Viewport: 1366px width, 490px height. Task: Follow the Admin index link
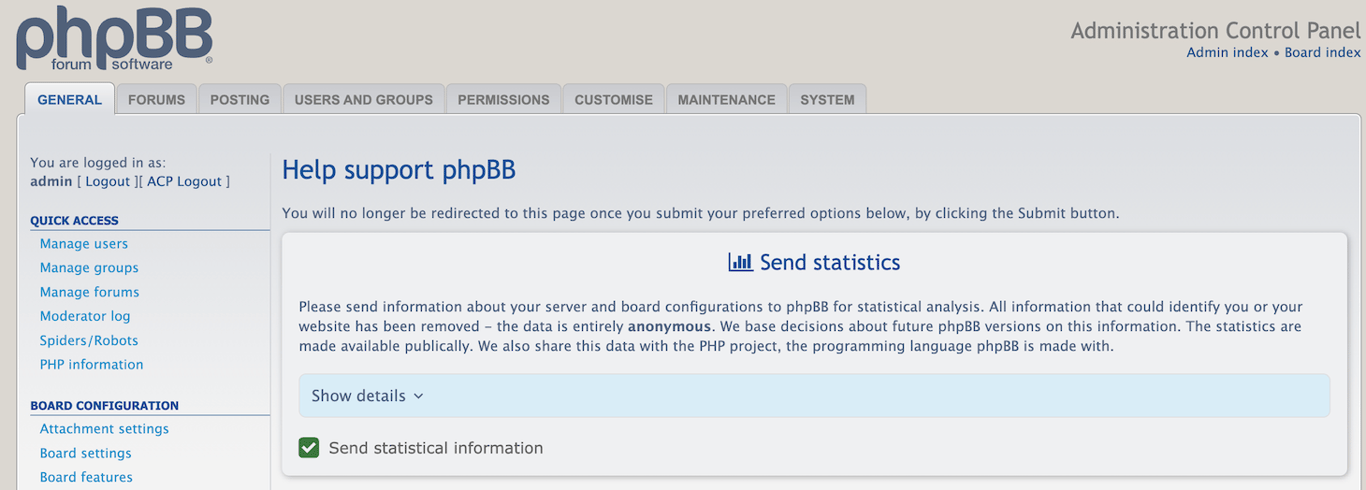coord(1227,53)
